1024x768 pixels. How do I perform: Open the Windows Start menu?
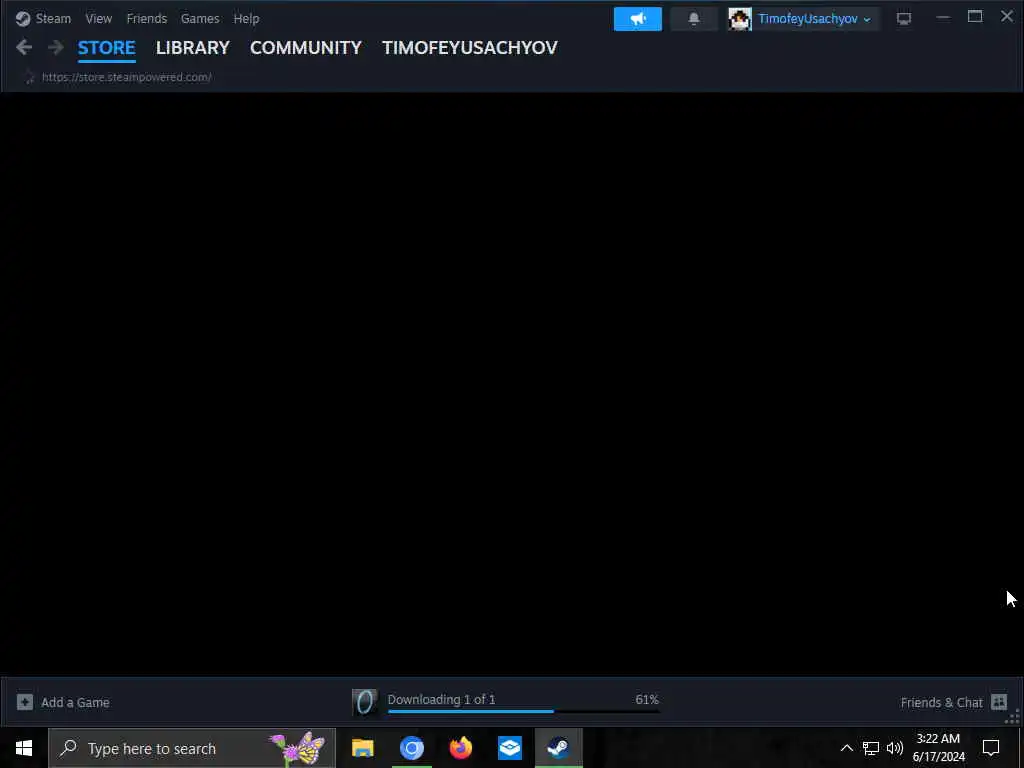pyautogui.click(x=24, y=748)
